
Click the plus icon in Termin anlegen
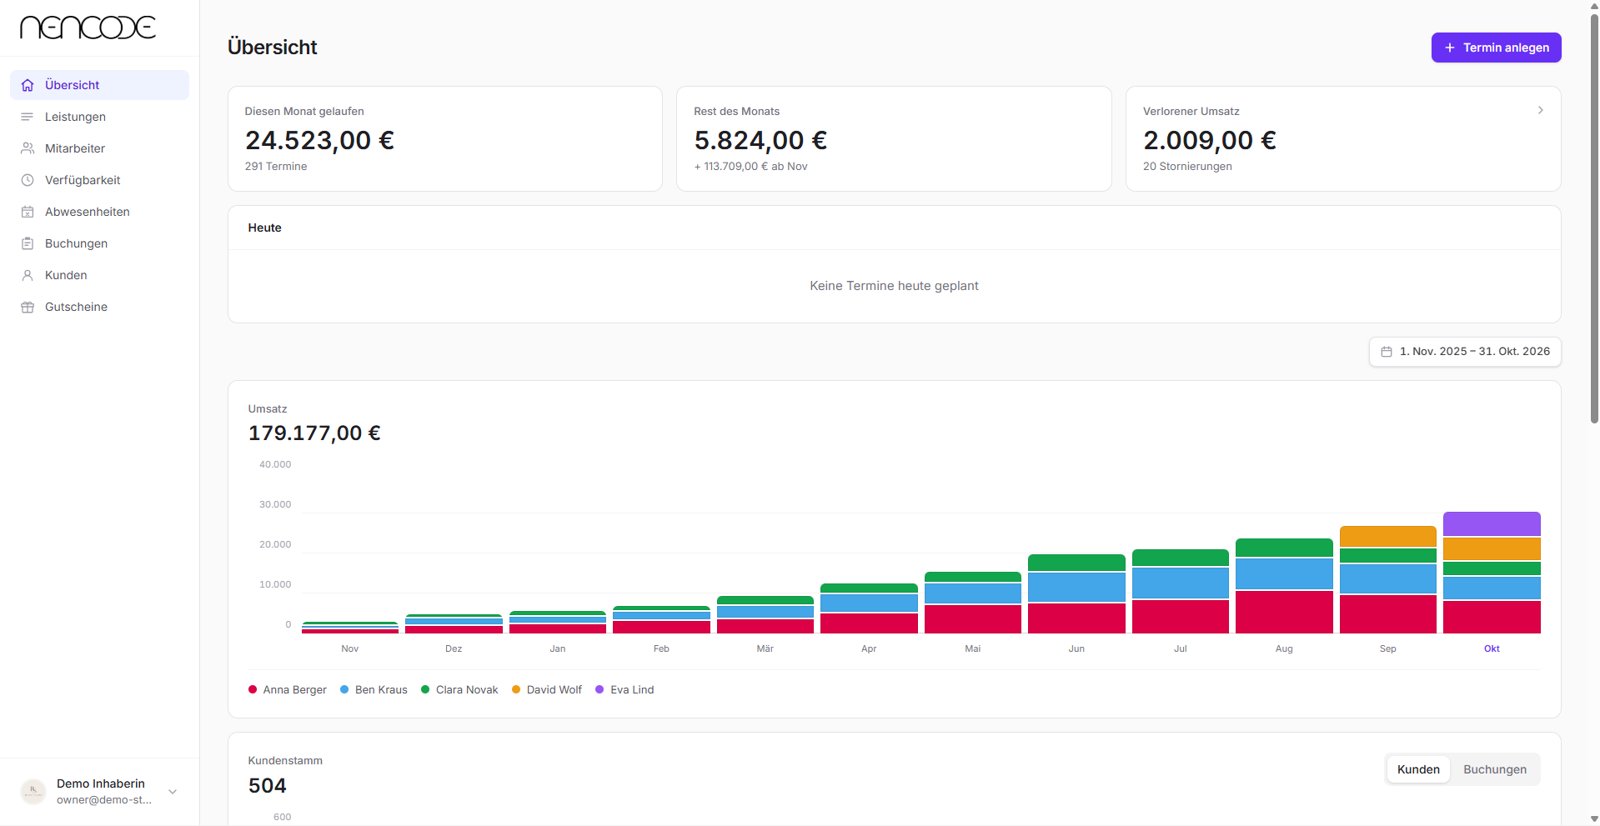tap(1450, 48)
